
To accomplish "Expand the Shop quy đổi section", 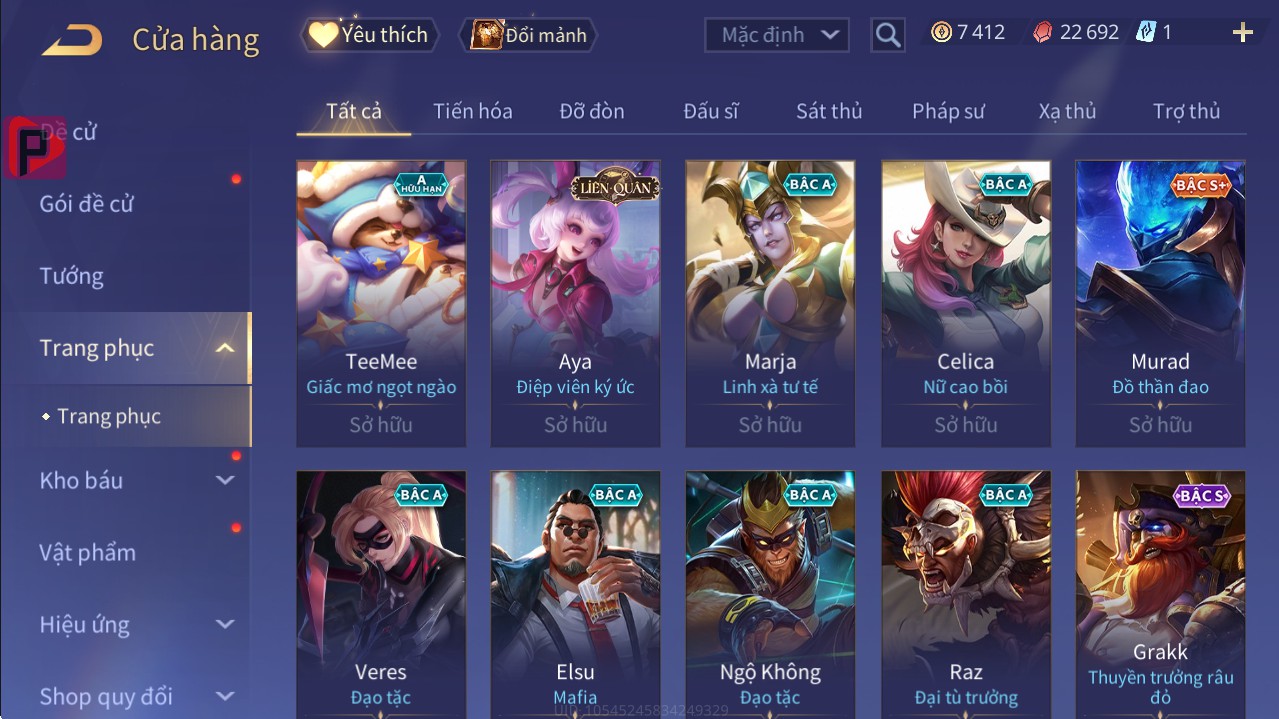I will [x=226, y=696].
